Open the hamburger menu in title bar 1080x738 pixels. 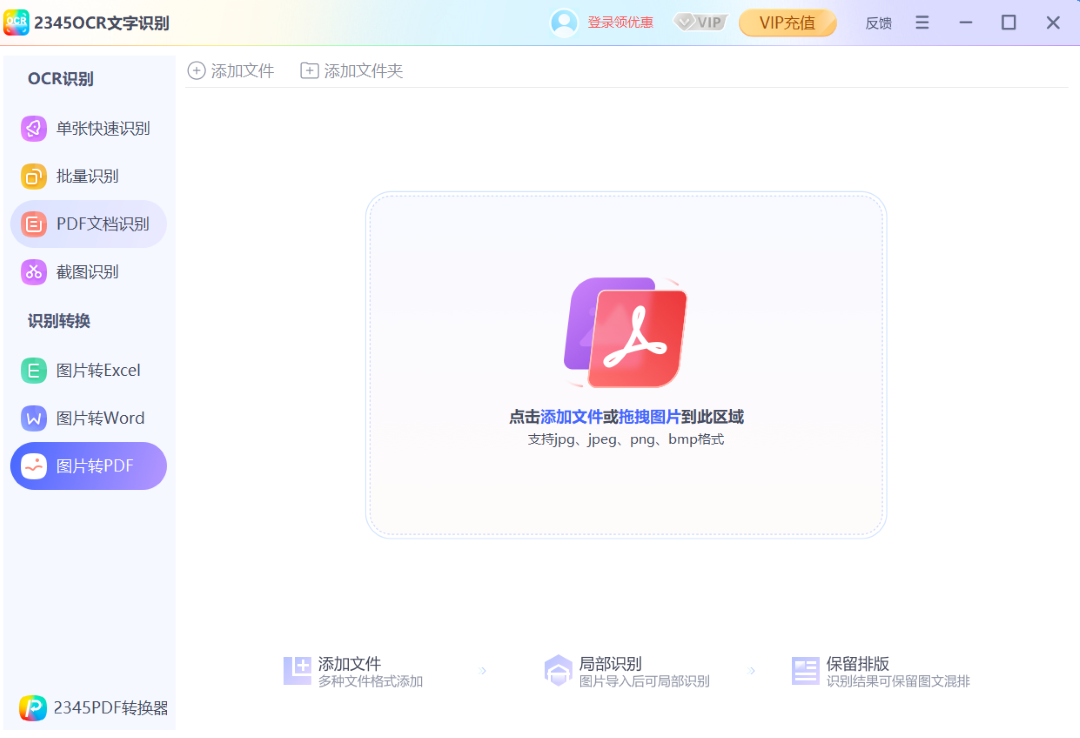tap(922, 22)
